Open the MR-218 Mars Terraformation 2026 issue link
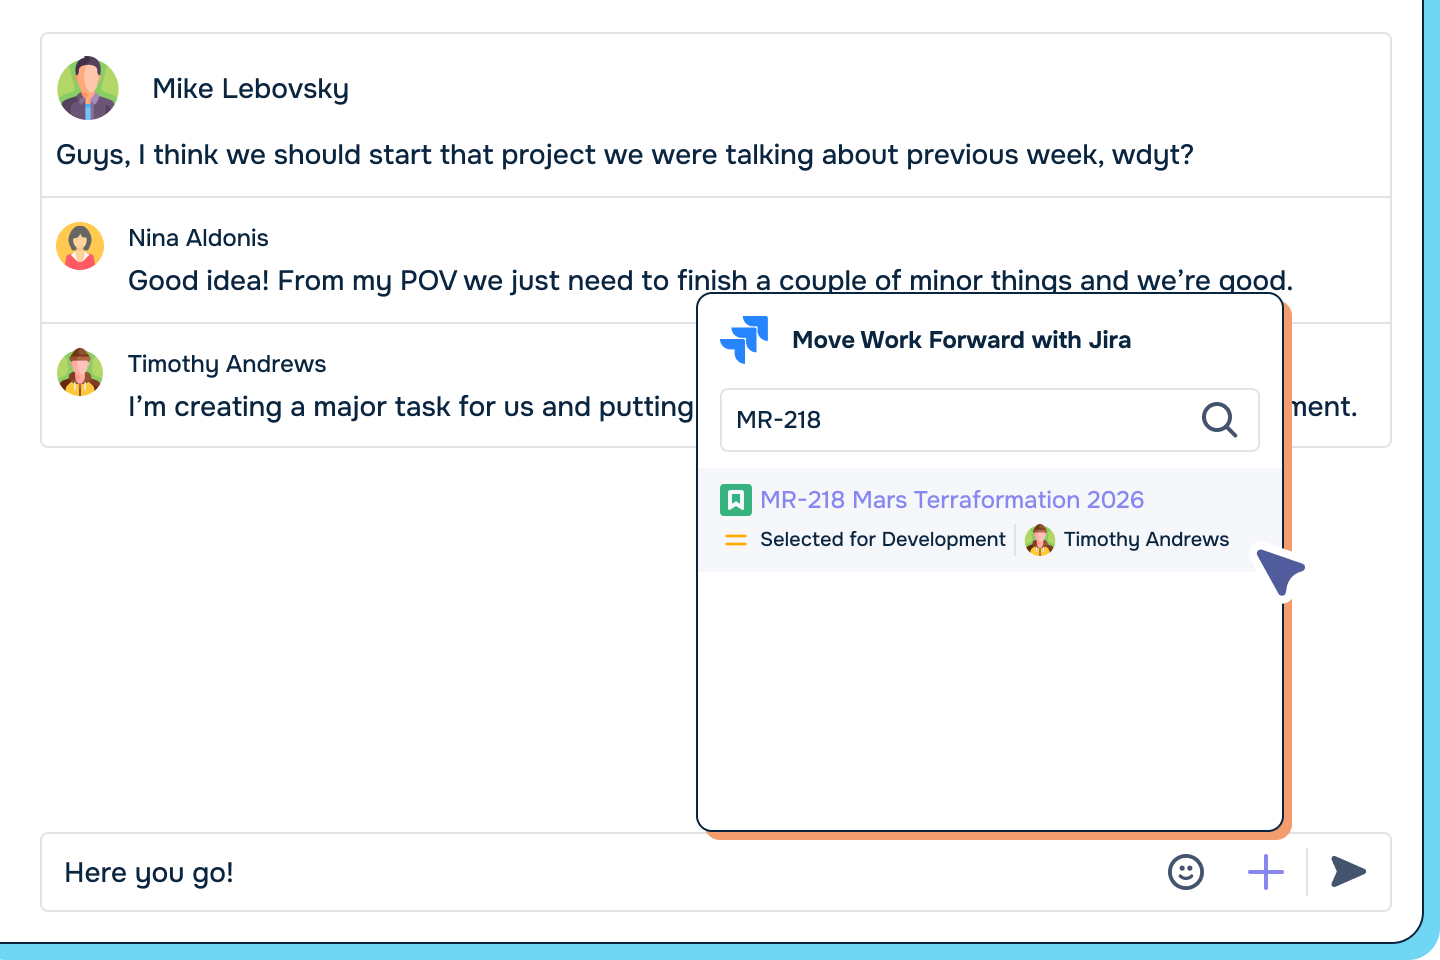Screen dimensions: 1440x960 tap(952, 499)
